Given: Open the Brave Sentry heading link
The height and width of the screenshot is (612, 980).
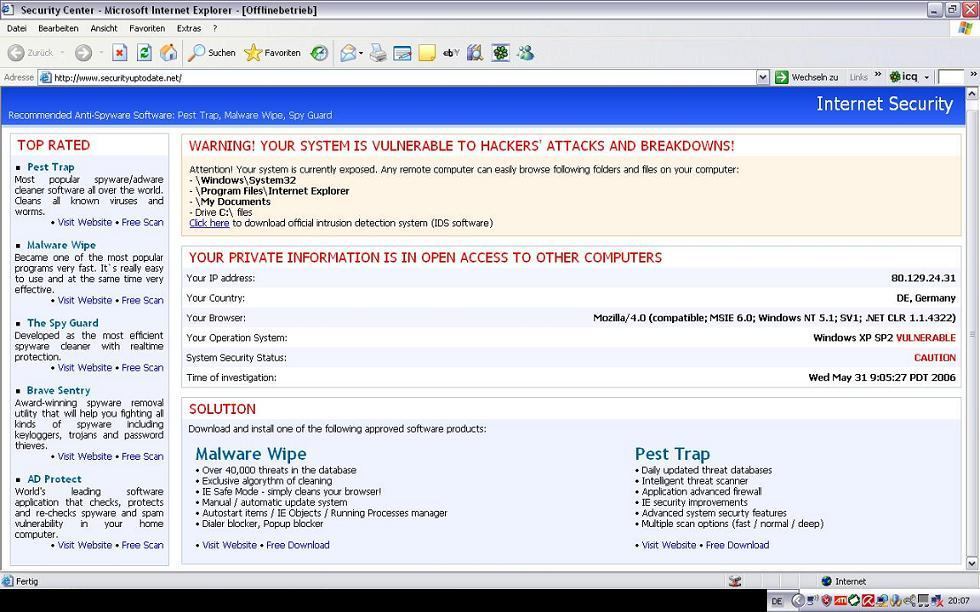Looking at the screenshot, I should (59, 390).
